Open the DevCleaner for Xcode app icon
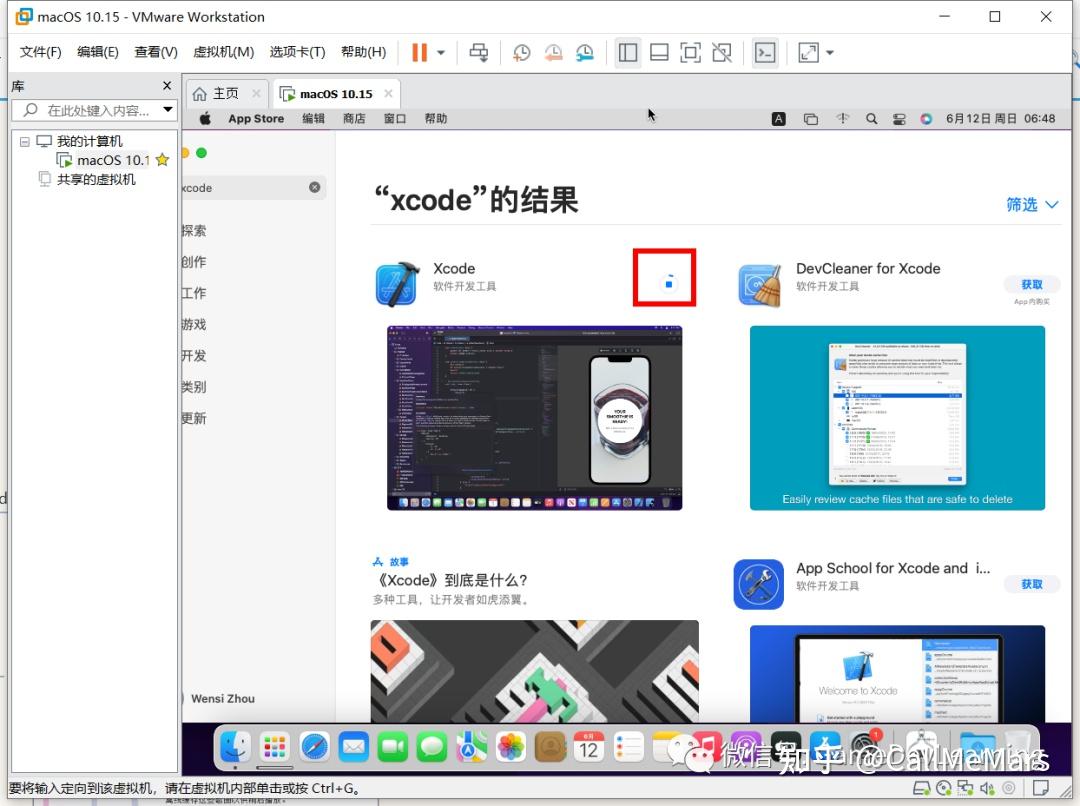 (x=760, y=285)
